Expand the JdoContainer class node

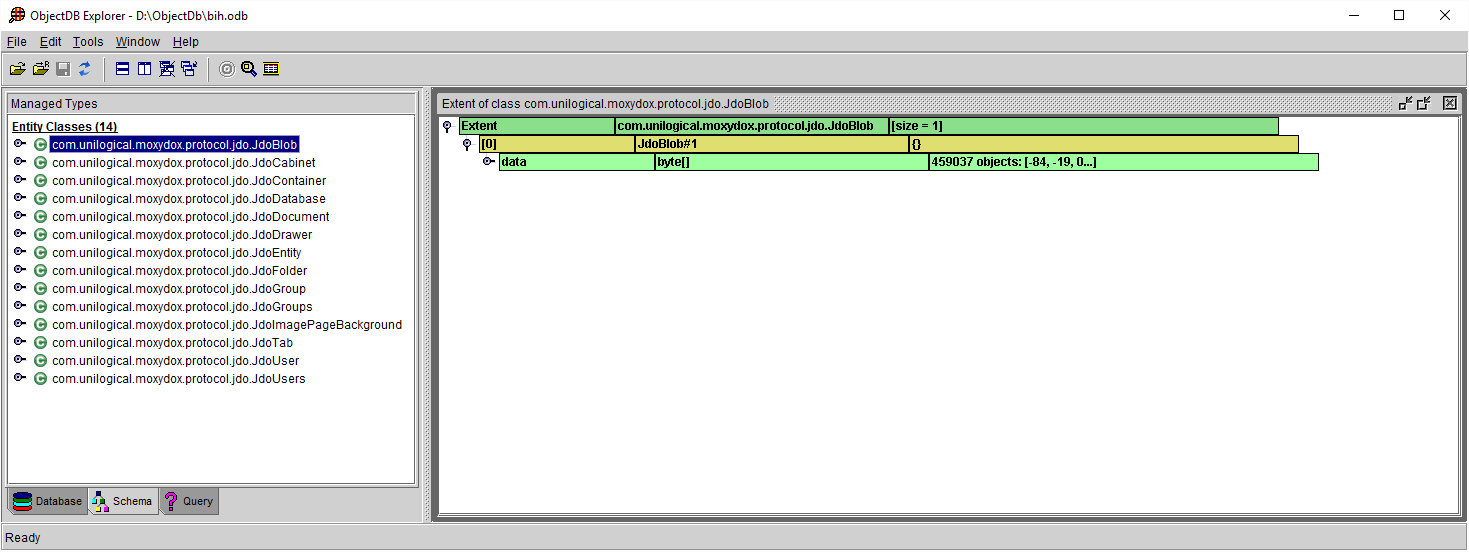tap(20, 180)
